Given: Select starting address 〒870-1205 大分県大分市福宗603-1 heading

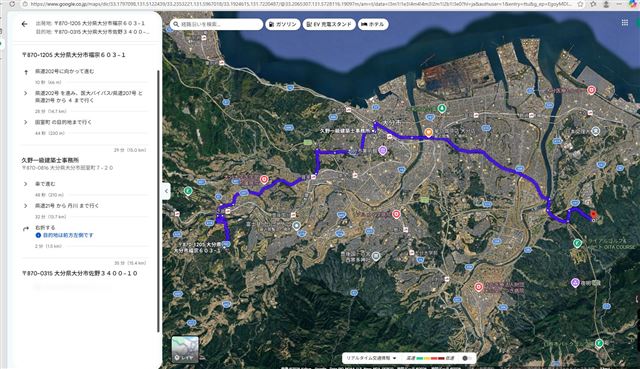Looking at the screenshot, I should pyautogui.click(x=73, y=55).
